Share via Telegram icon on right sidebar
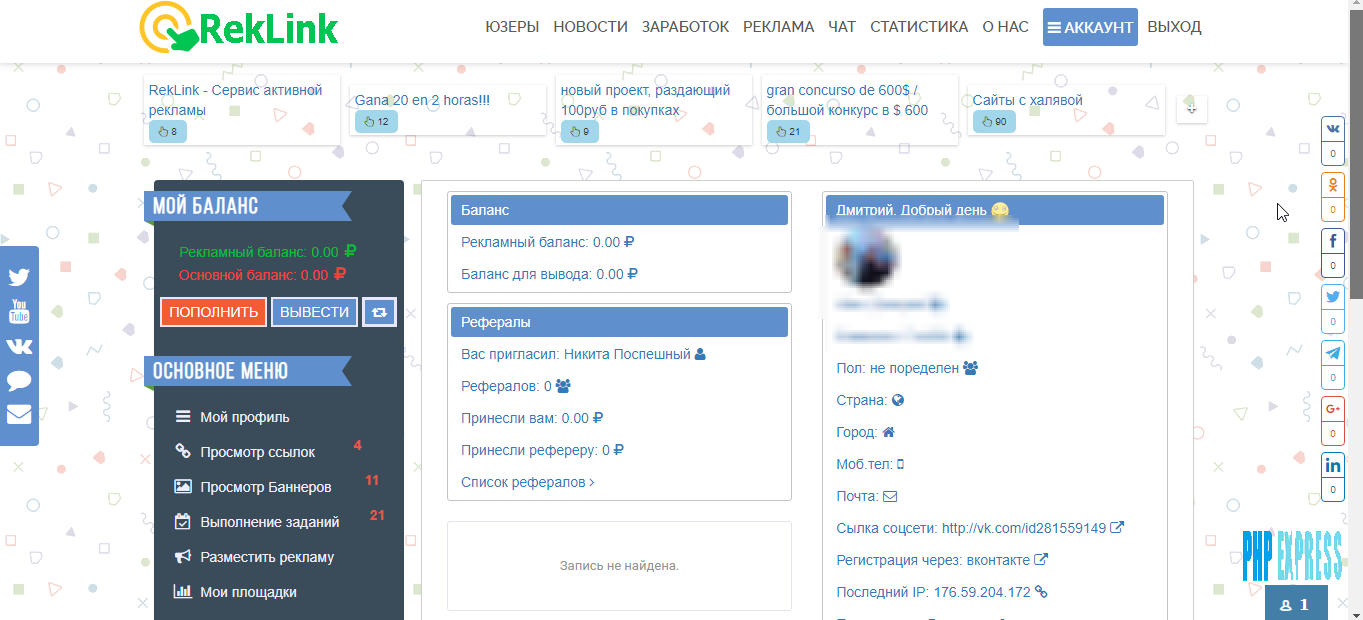The width and height of the screenshot is (1363, 620). [1332, 354]
